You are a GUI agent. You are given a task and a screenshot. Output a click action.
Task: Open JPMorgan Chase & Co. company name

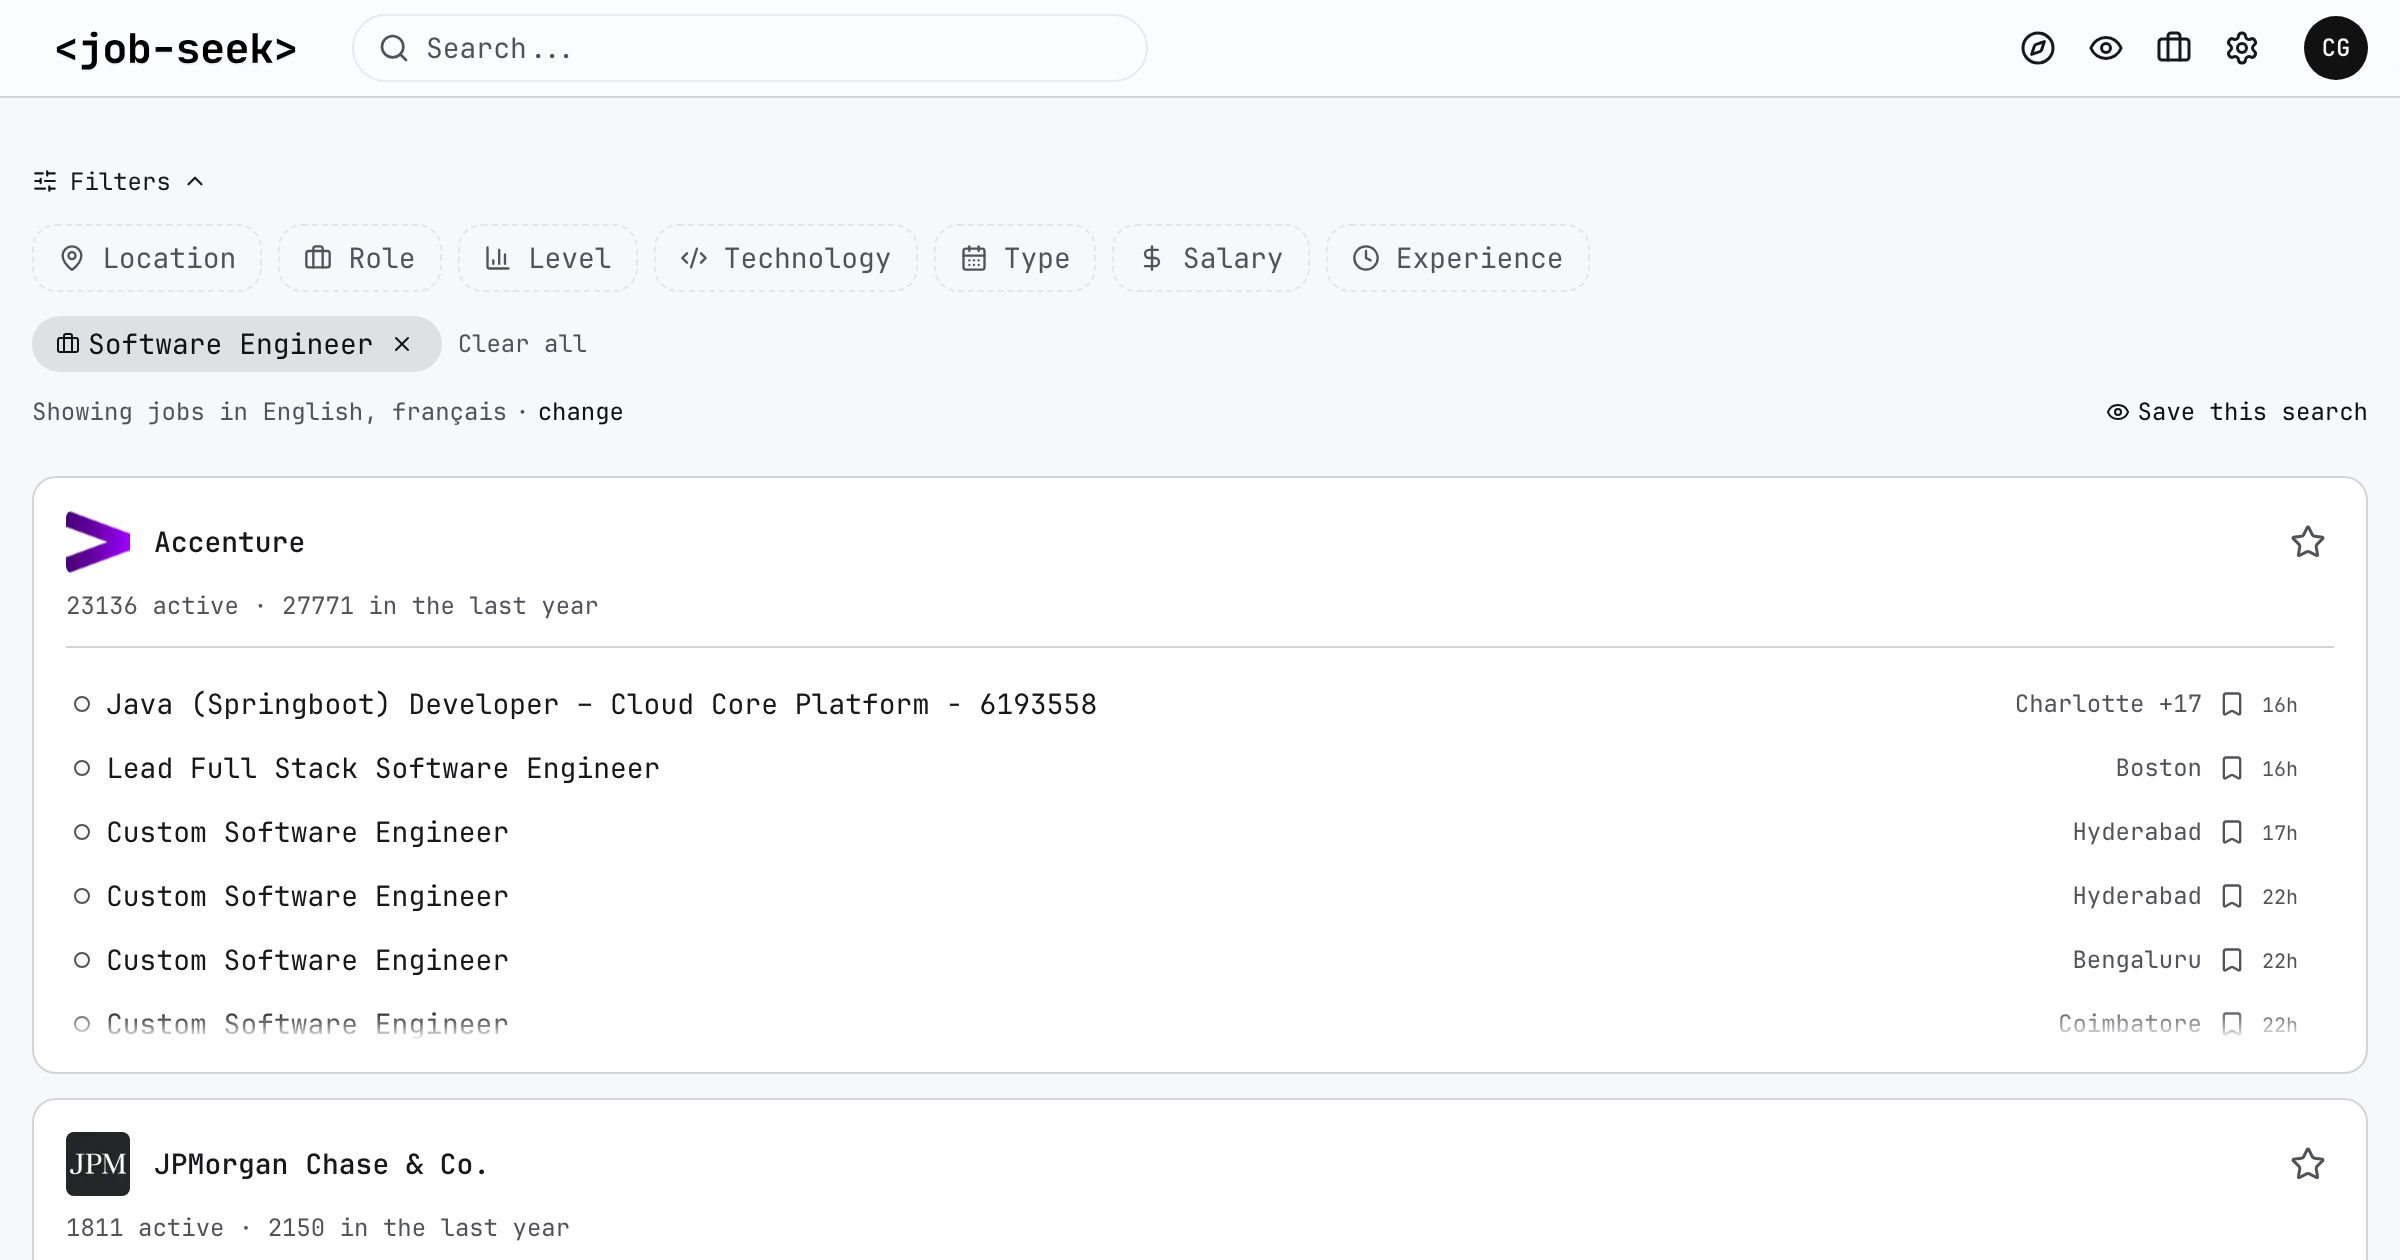pos(321,1164)
